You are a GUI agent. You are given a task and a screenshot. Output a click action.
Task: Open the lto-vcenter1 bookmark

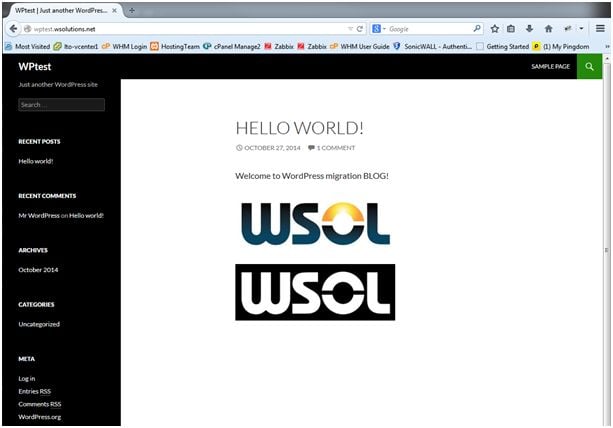click(76, 47)
